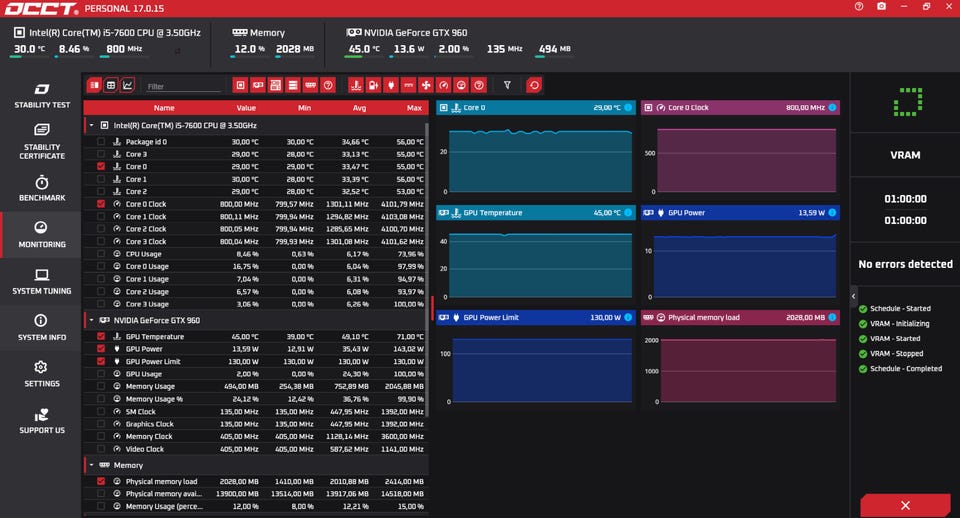Screen dimensions: 960x518
Task: Toggle GPU device filter icon
Action: tap(258, 85)
